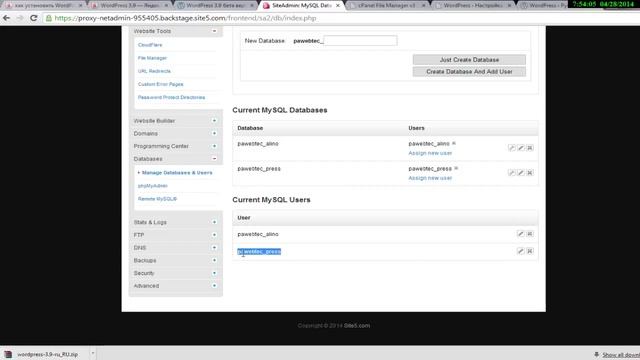Open the CloudFlare link in the sidebar
The height and width of the screenshot is (360, 640).
[150, 45]
